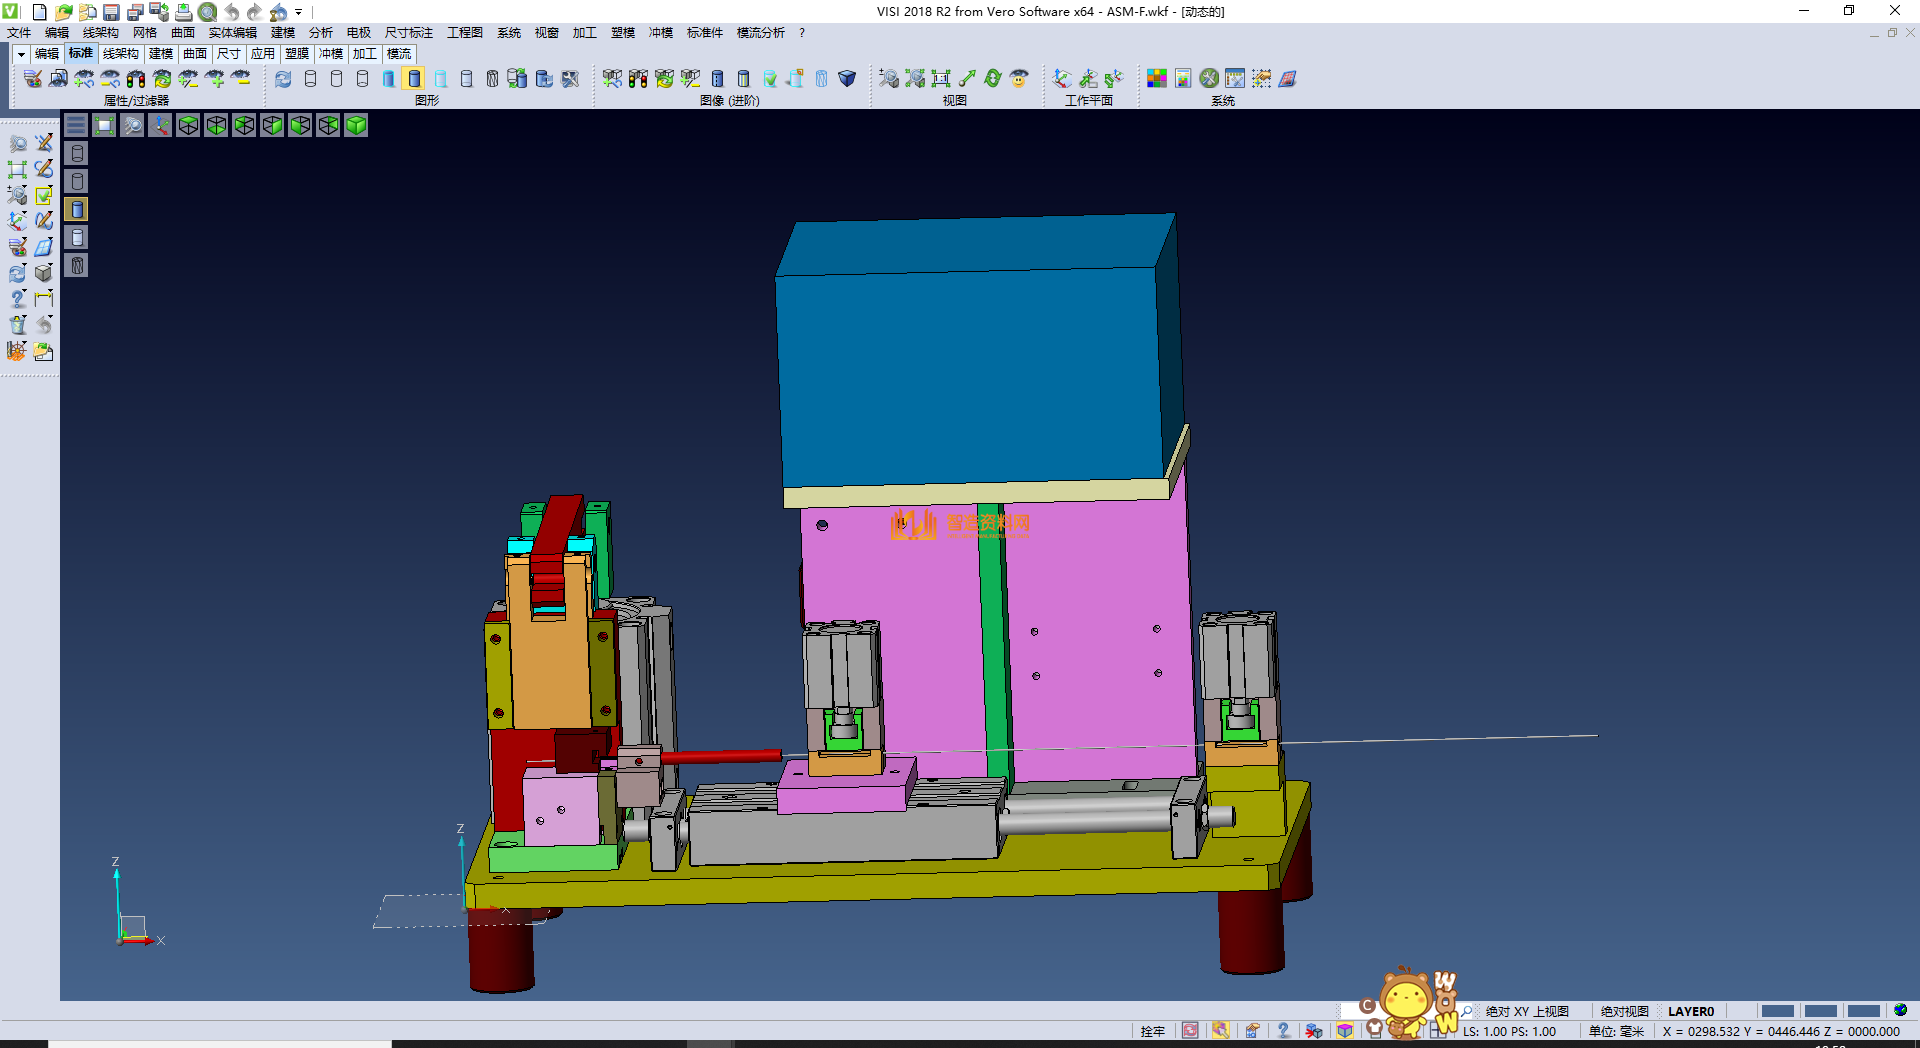Screen dimensions: 1920x1048
Task: Click the highlighted shaded display mode icon
Action: [414, 79]
